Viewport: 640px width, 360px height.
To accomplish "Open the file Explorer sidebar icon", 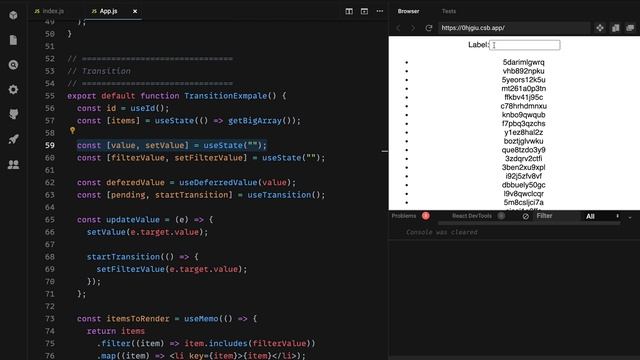I will (x=13, y=40).
